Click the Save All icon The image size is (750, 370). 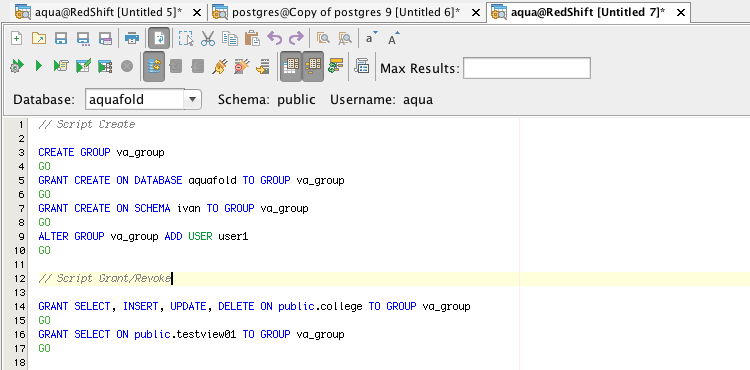coord(105,39)
